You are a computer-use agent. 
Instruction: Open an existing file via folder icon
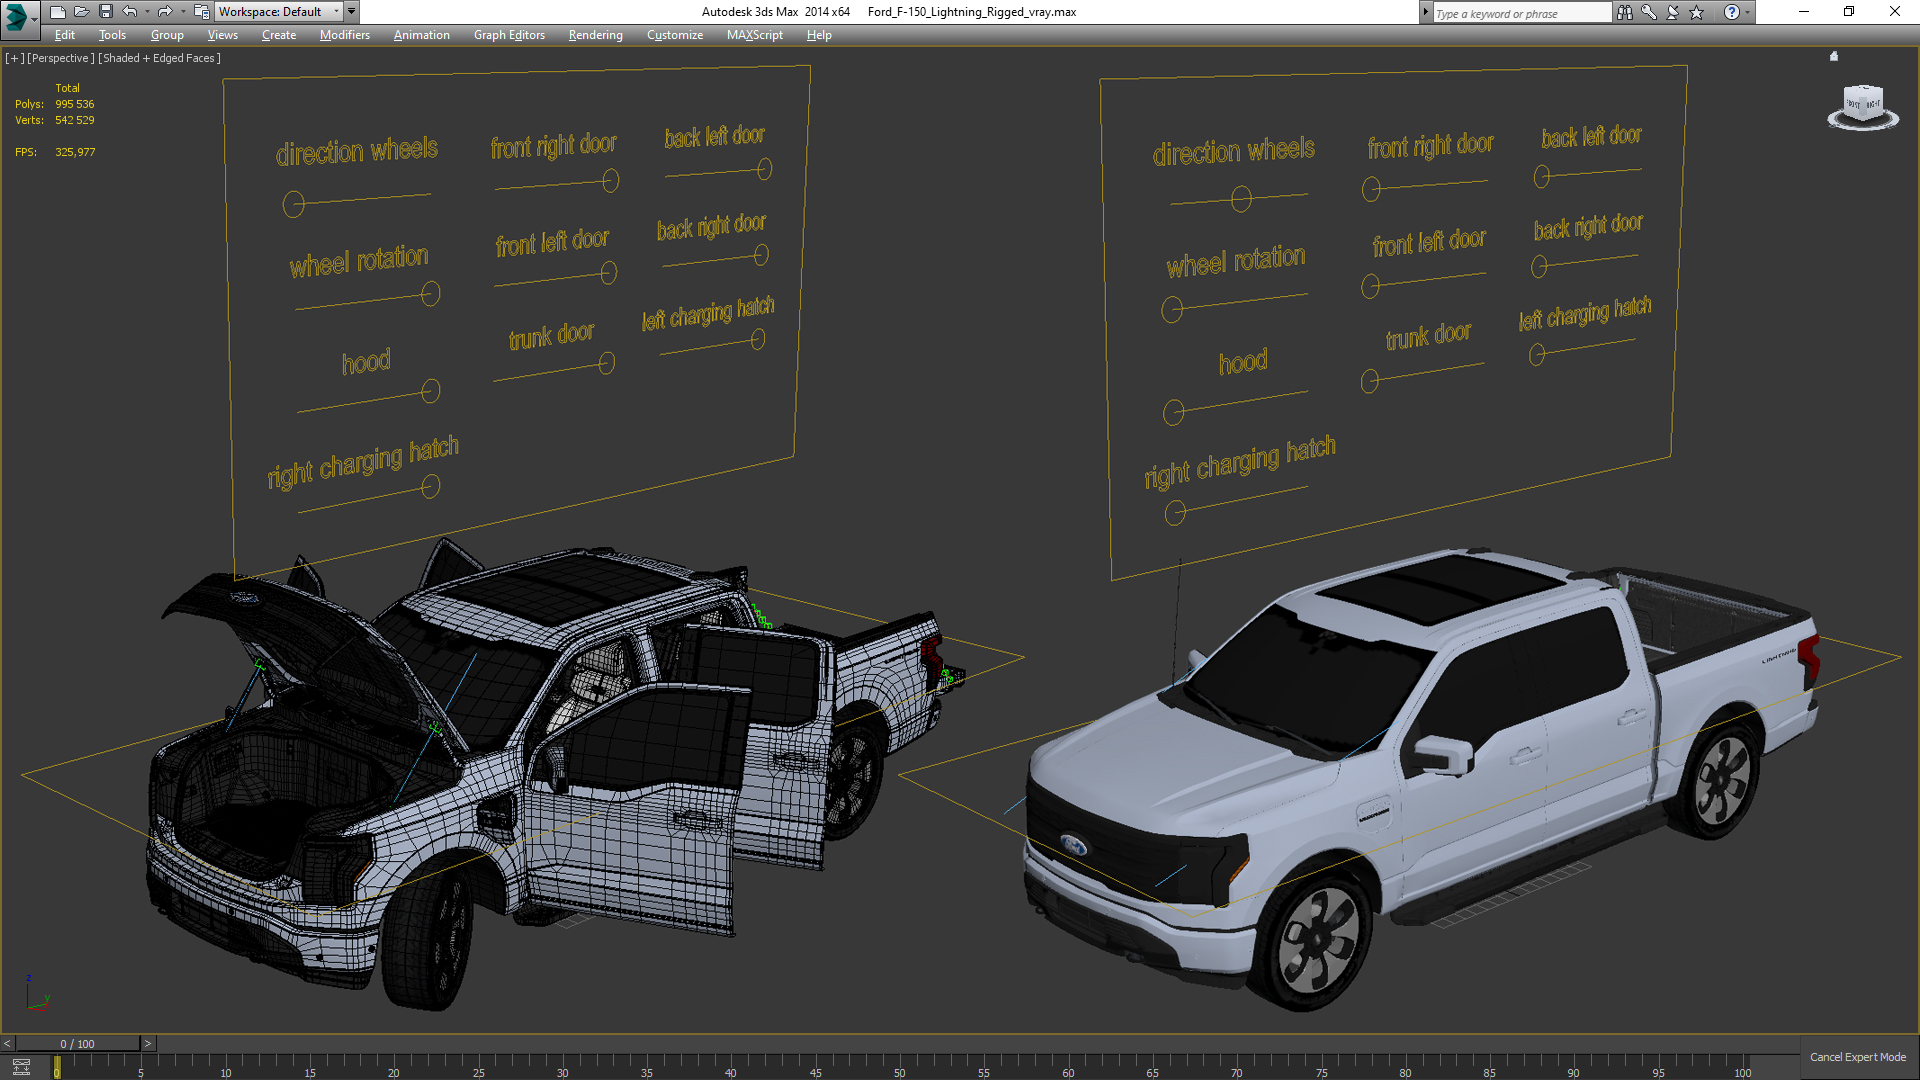(x=81, y=12)
